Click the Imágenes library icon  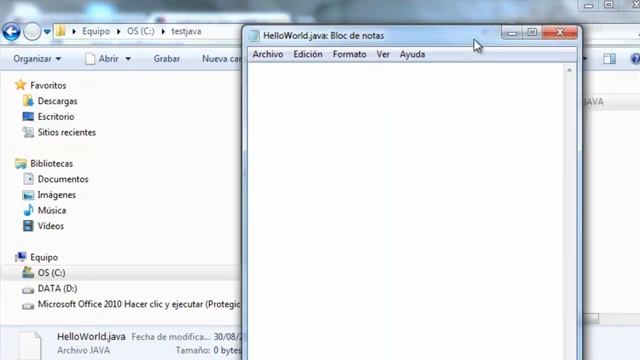28,195
